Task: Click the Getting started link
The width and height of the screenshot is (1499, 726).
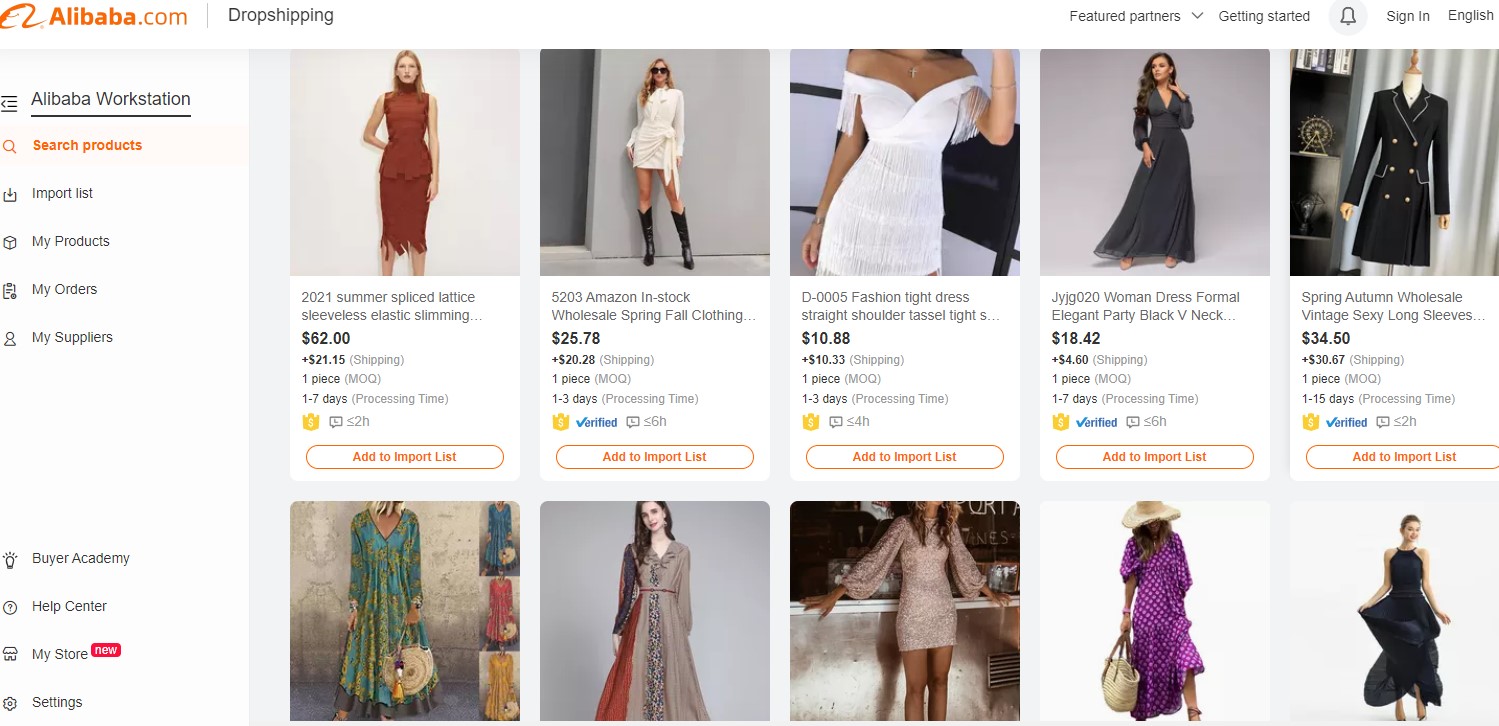Action: [1263, 16]
